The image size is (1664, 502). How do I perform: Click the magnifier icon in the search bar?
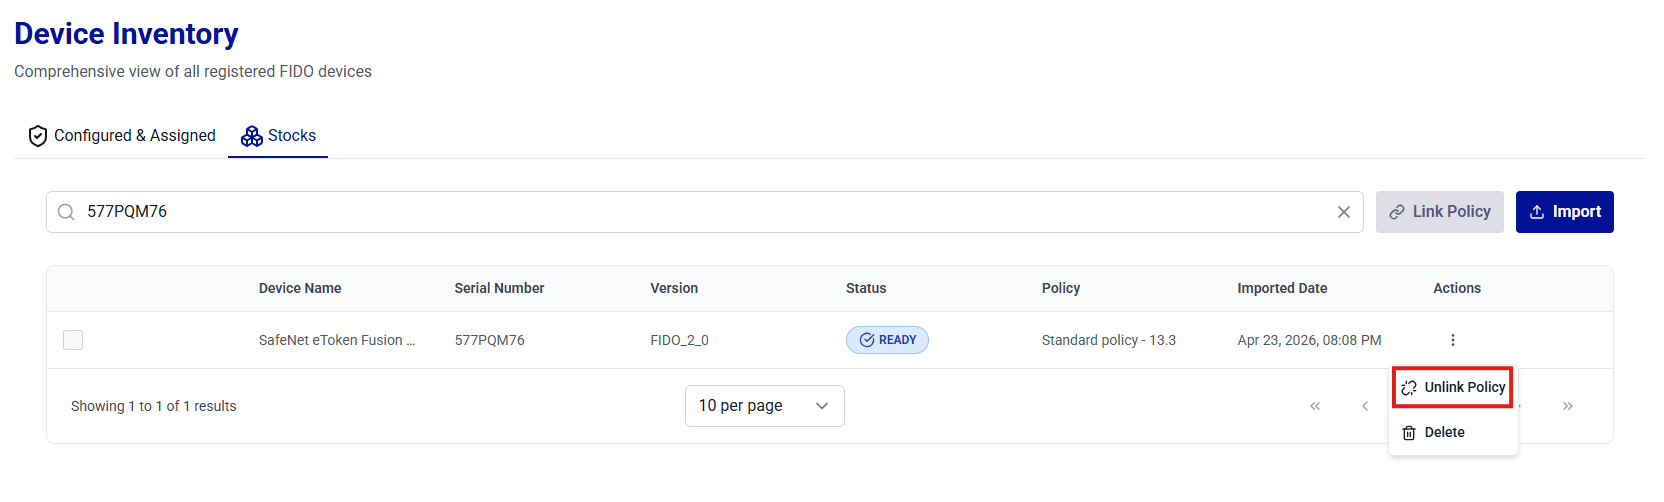(x=66, y=212)
